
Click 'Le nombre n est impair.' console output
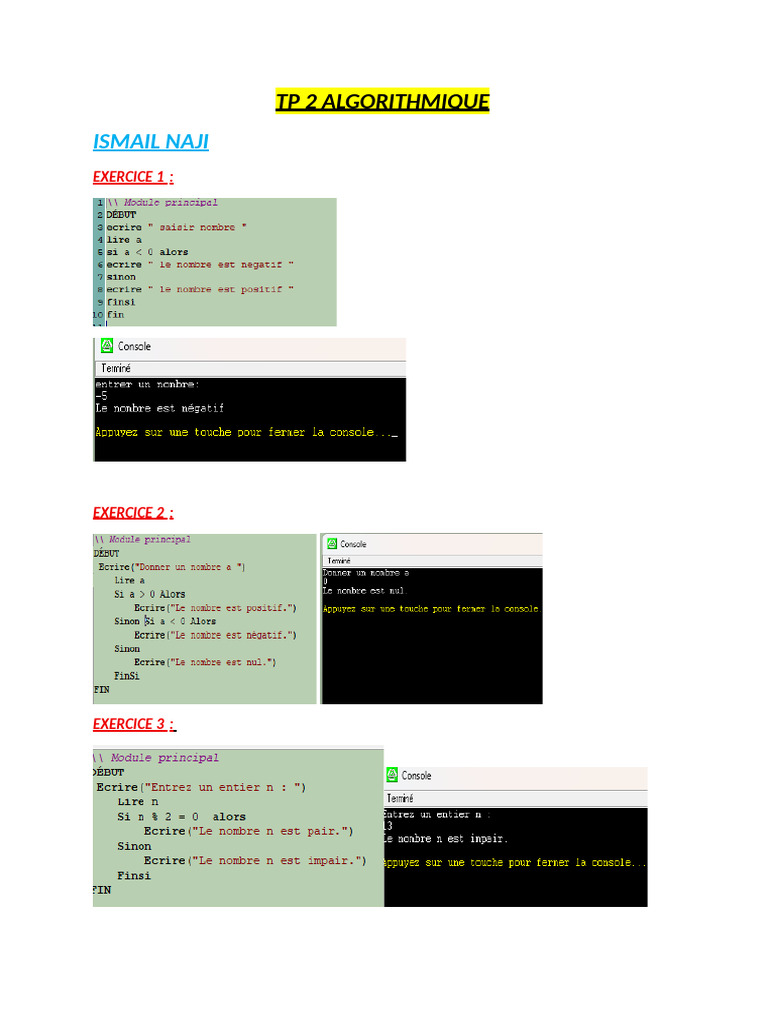pyautogui.click(x=445, y=839)
